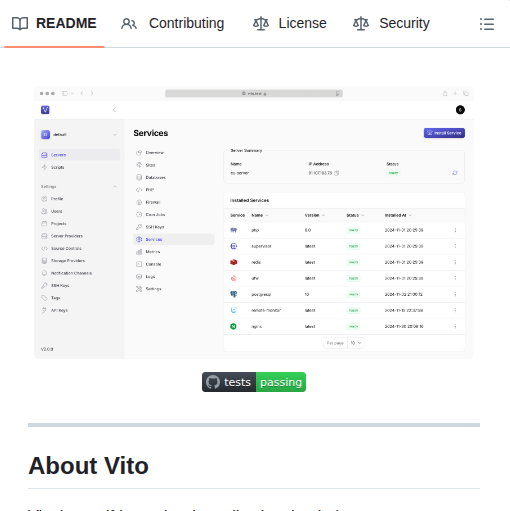Click the sidebar collapse arrow in the screenshot
Image resolution: width=510 pixels, height=511 pixels.
coord(114,110)
